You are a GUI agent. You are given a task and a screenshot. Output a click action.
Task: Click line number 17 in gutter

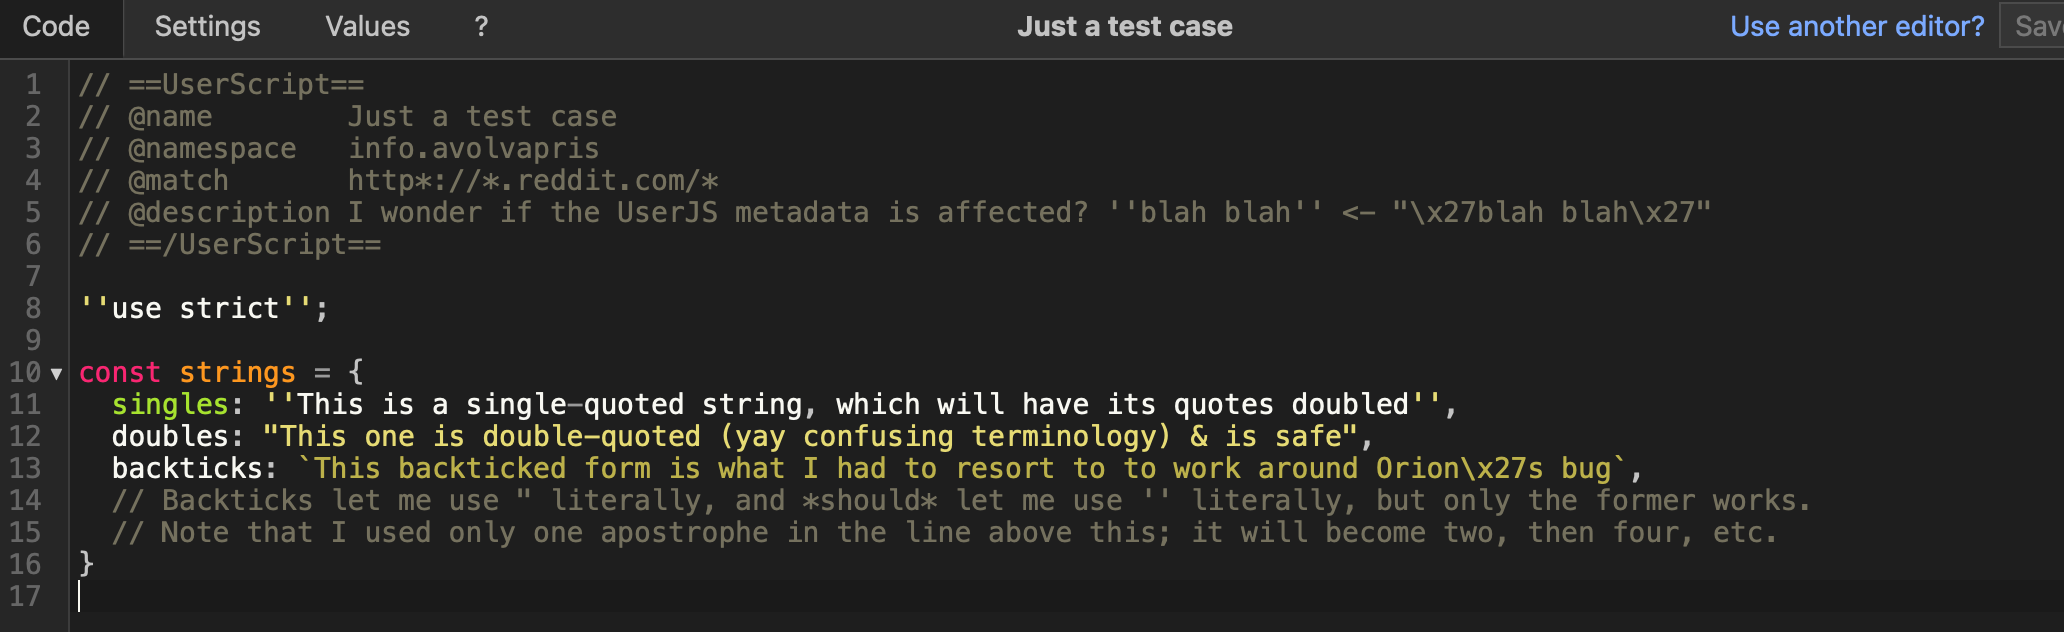coord(25,597)
